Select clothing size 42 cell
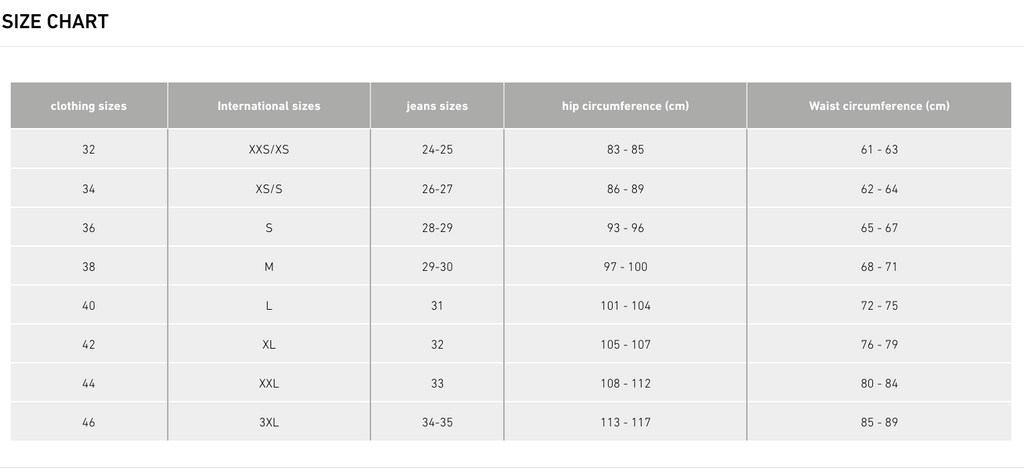 point(89,344)
